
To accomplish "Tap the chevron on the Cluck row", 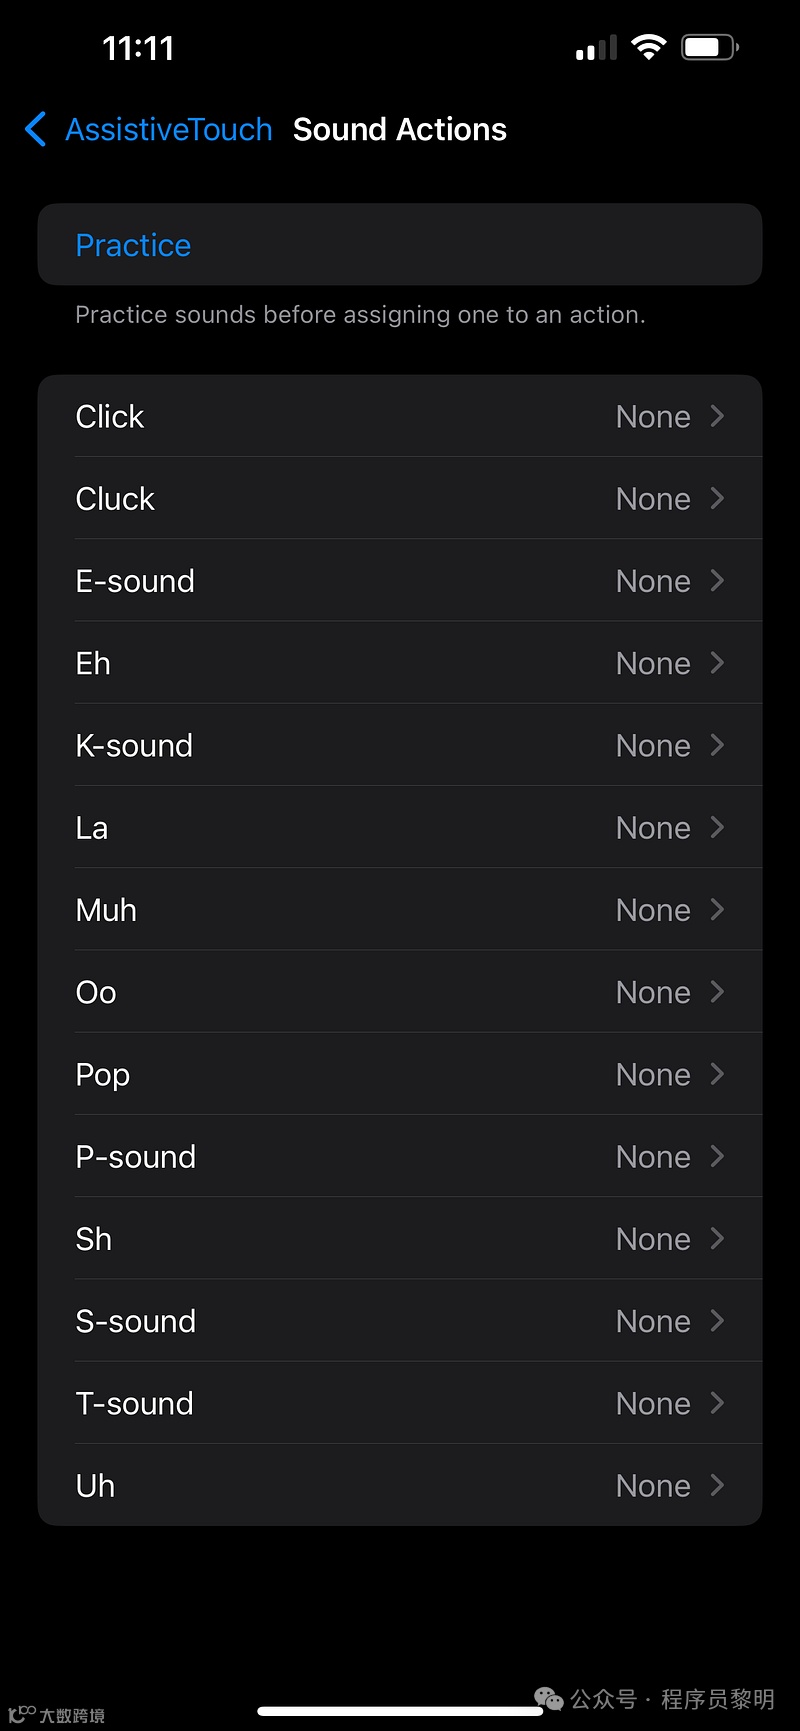I will pos(717,498).
